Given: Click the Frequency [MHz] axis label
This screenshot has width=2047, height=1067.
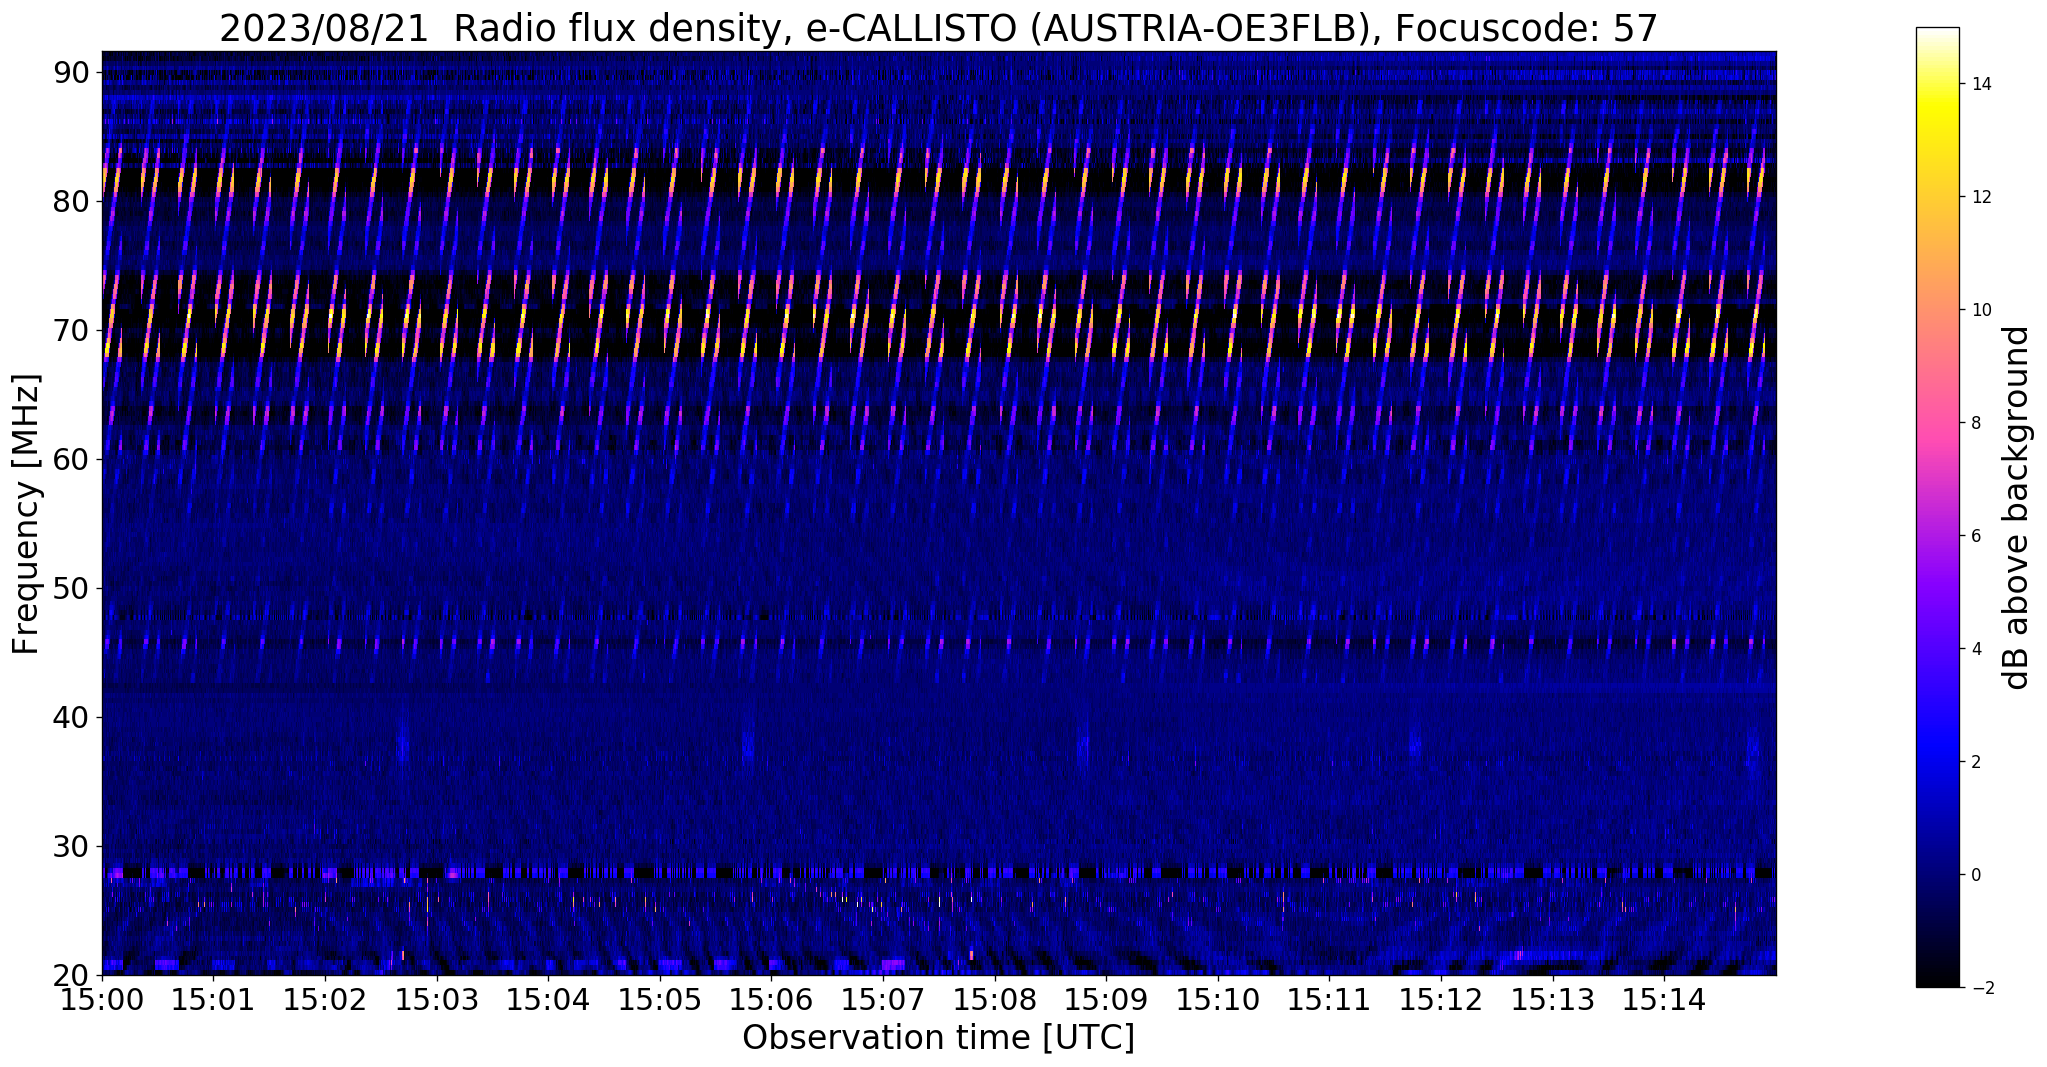Looking at the screenshot, I should (x=26, y=514).
